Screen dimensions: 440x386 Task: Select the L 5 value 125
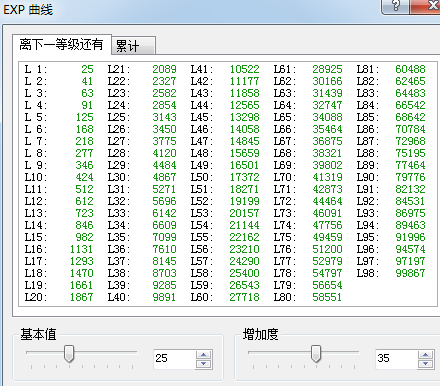pyautogui.click(x=84, y=117)
